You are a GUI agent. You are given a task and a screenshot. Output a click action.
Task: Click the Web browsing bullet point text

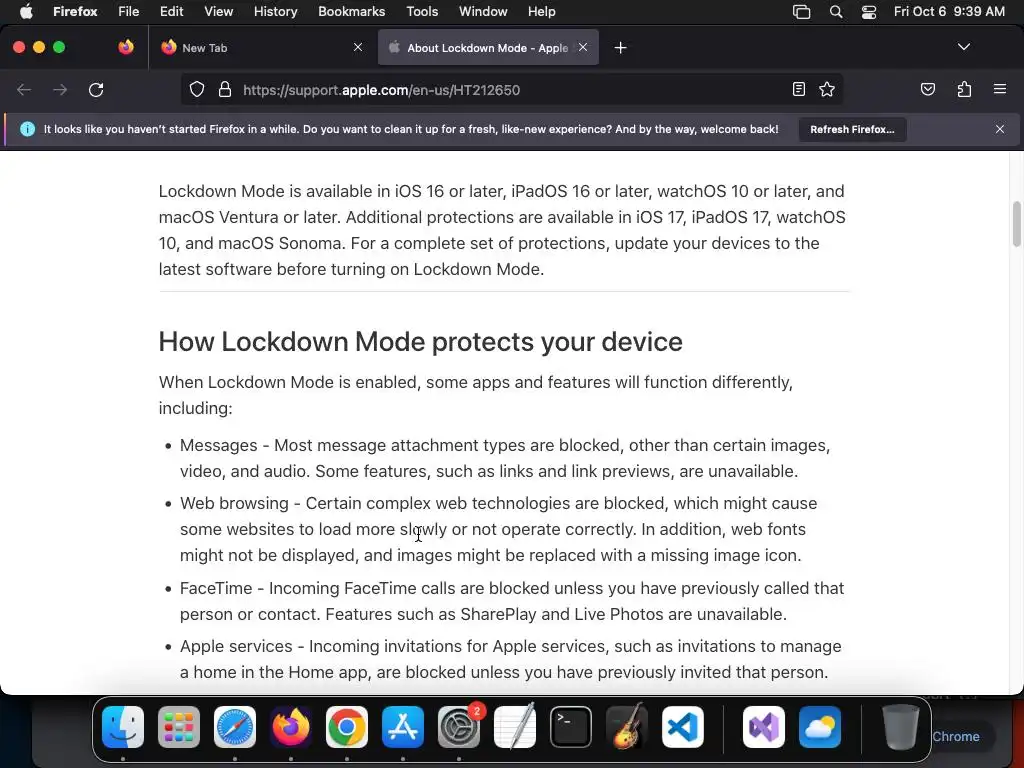pos(499,529)
